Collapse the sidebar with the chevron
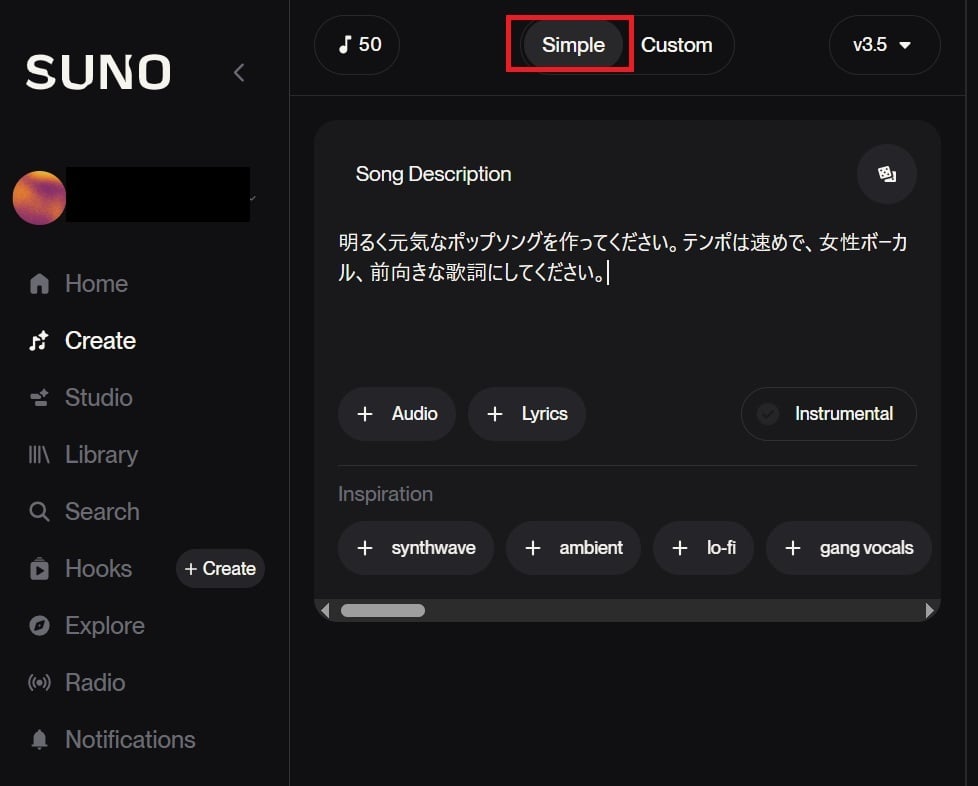The image size is (978, 786). click(x=239, y=72)
